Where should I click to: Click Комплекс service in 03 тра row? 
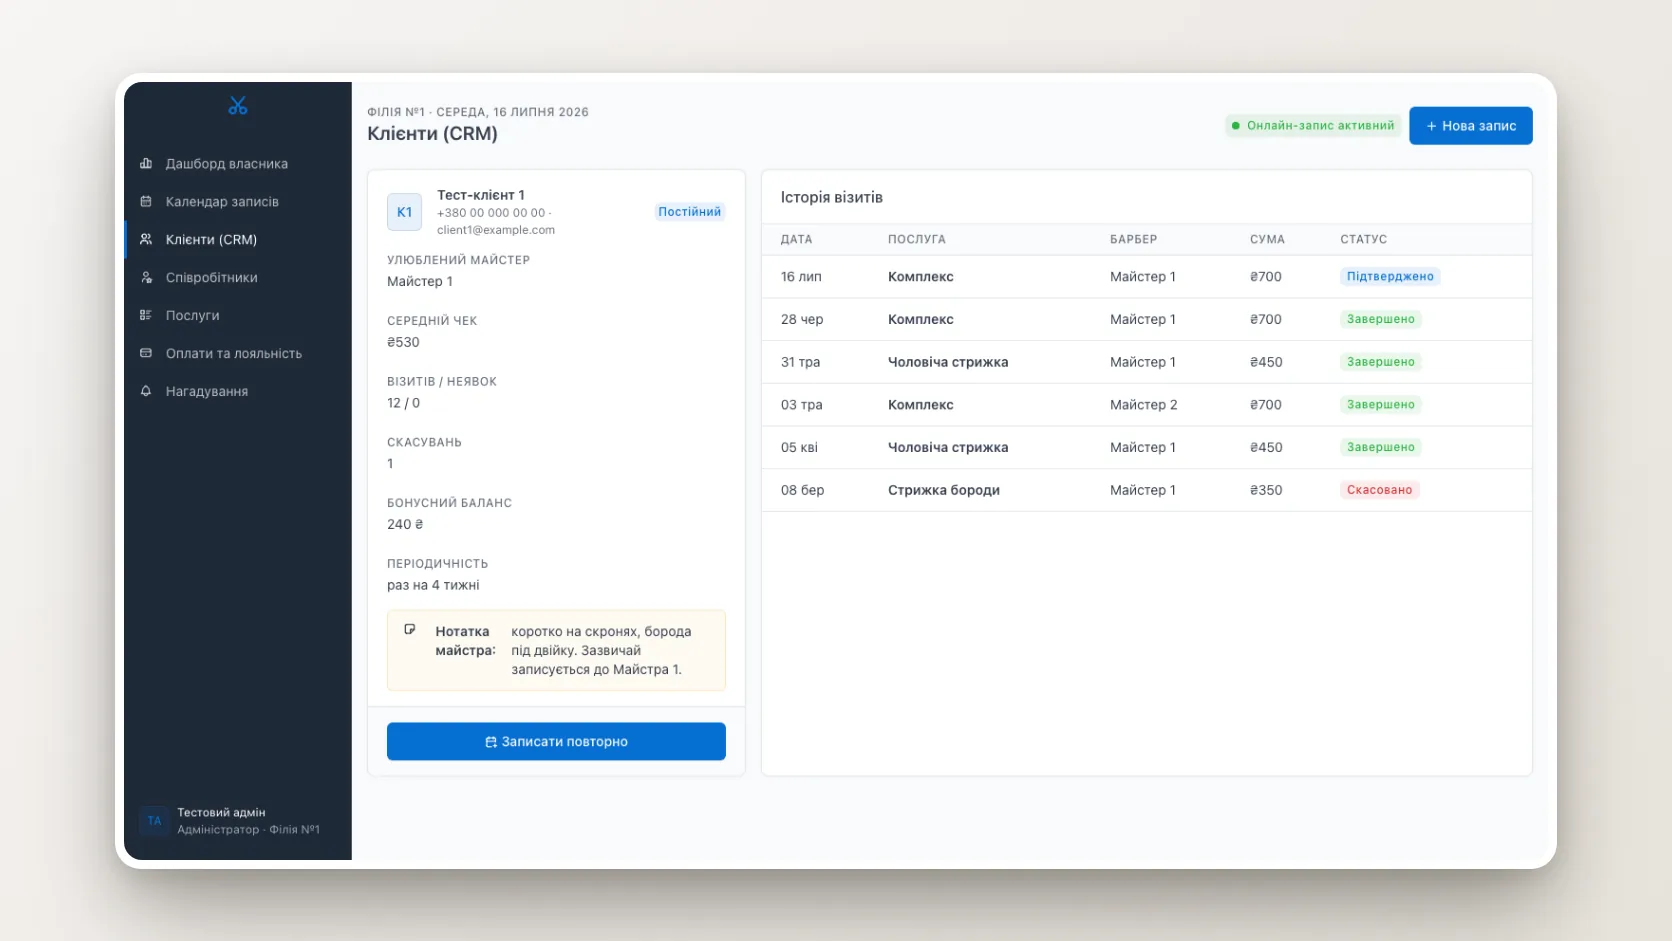click(920, 405)
